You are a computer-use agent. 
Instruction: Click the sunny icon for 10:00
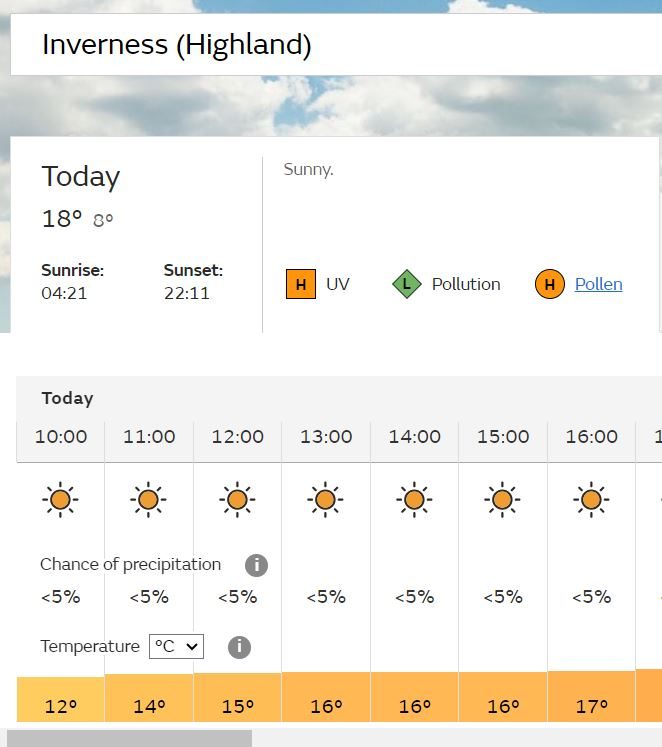pos(60,500)
